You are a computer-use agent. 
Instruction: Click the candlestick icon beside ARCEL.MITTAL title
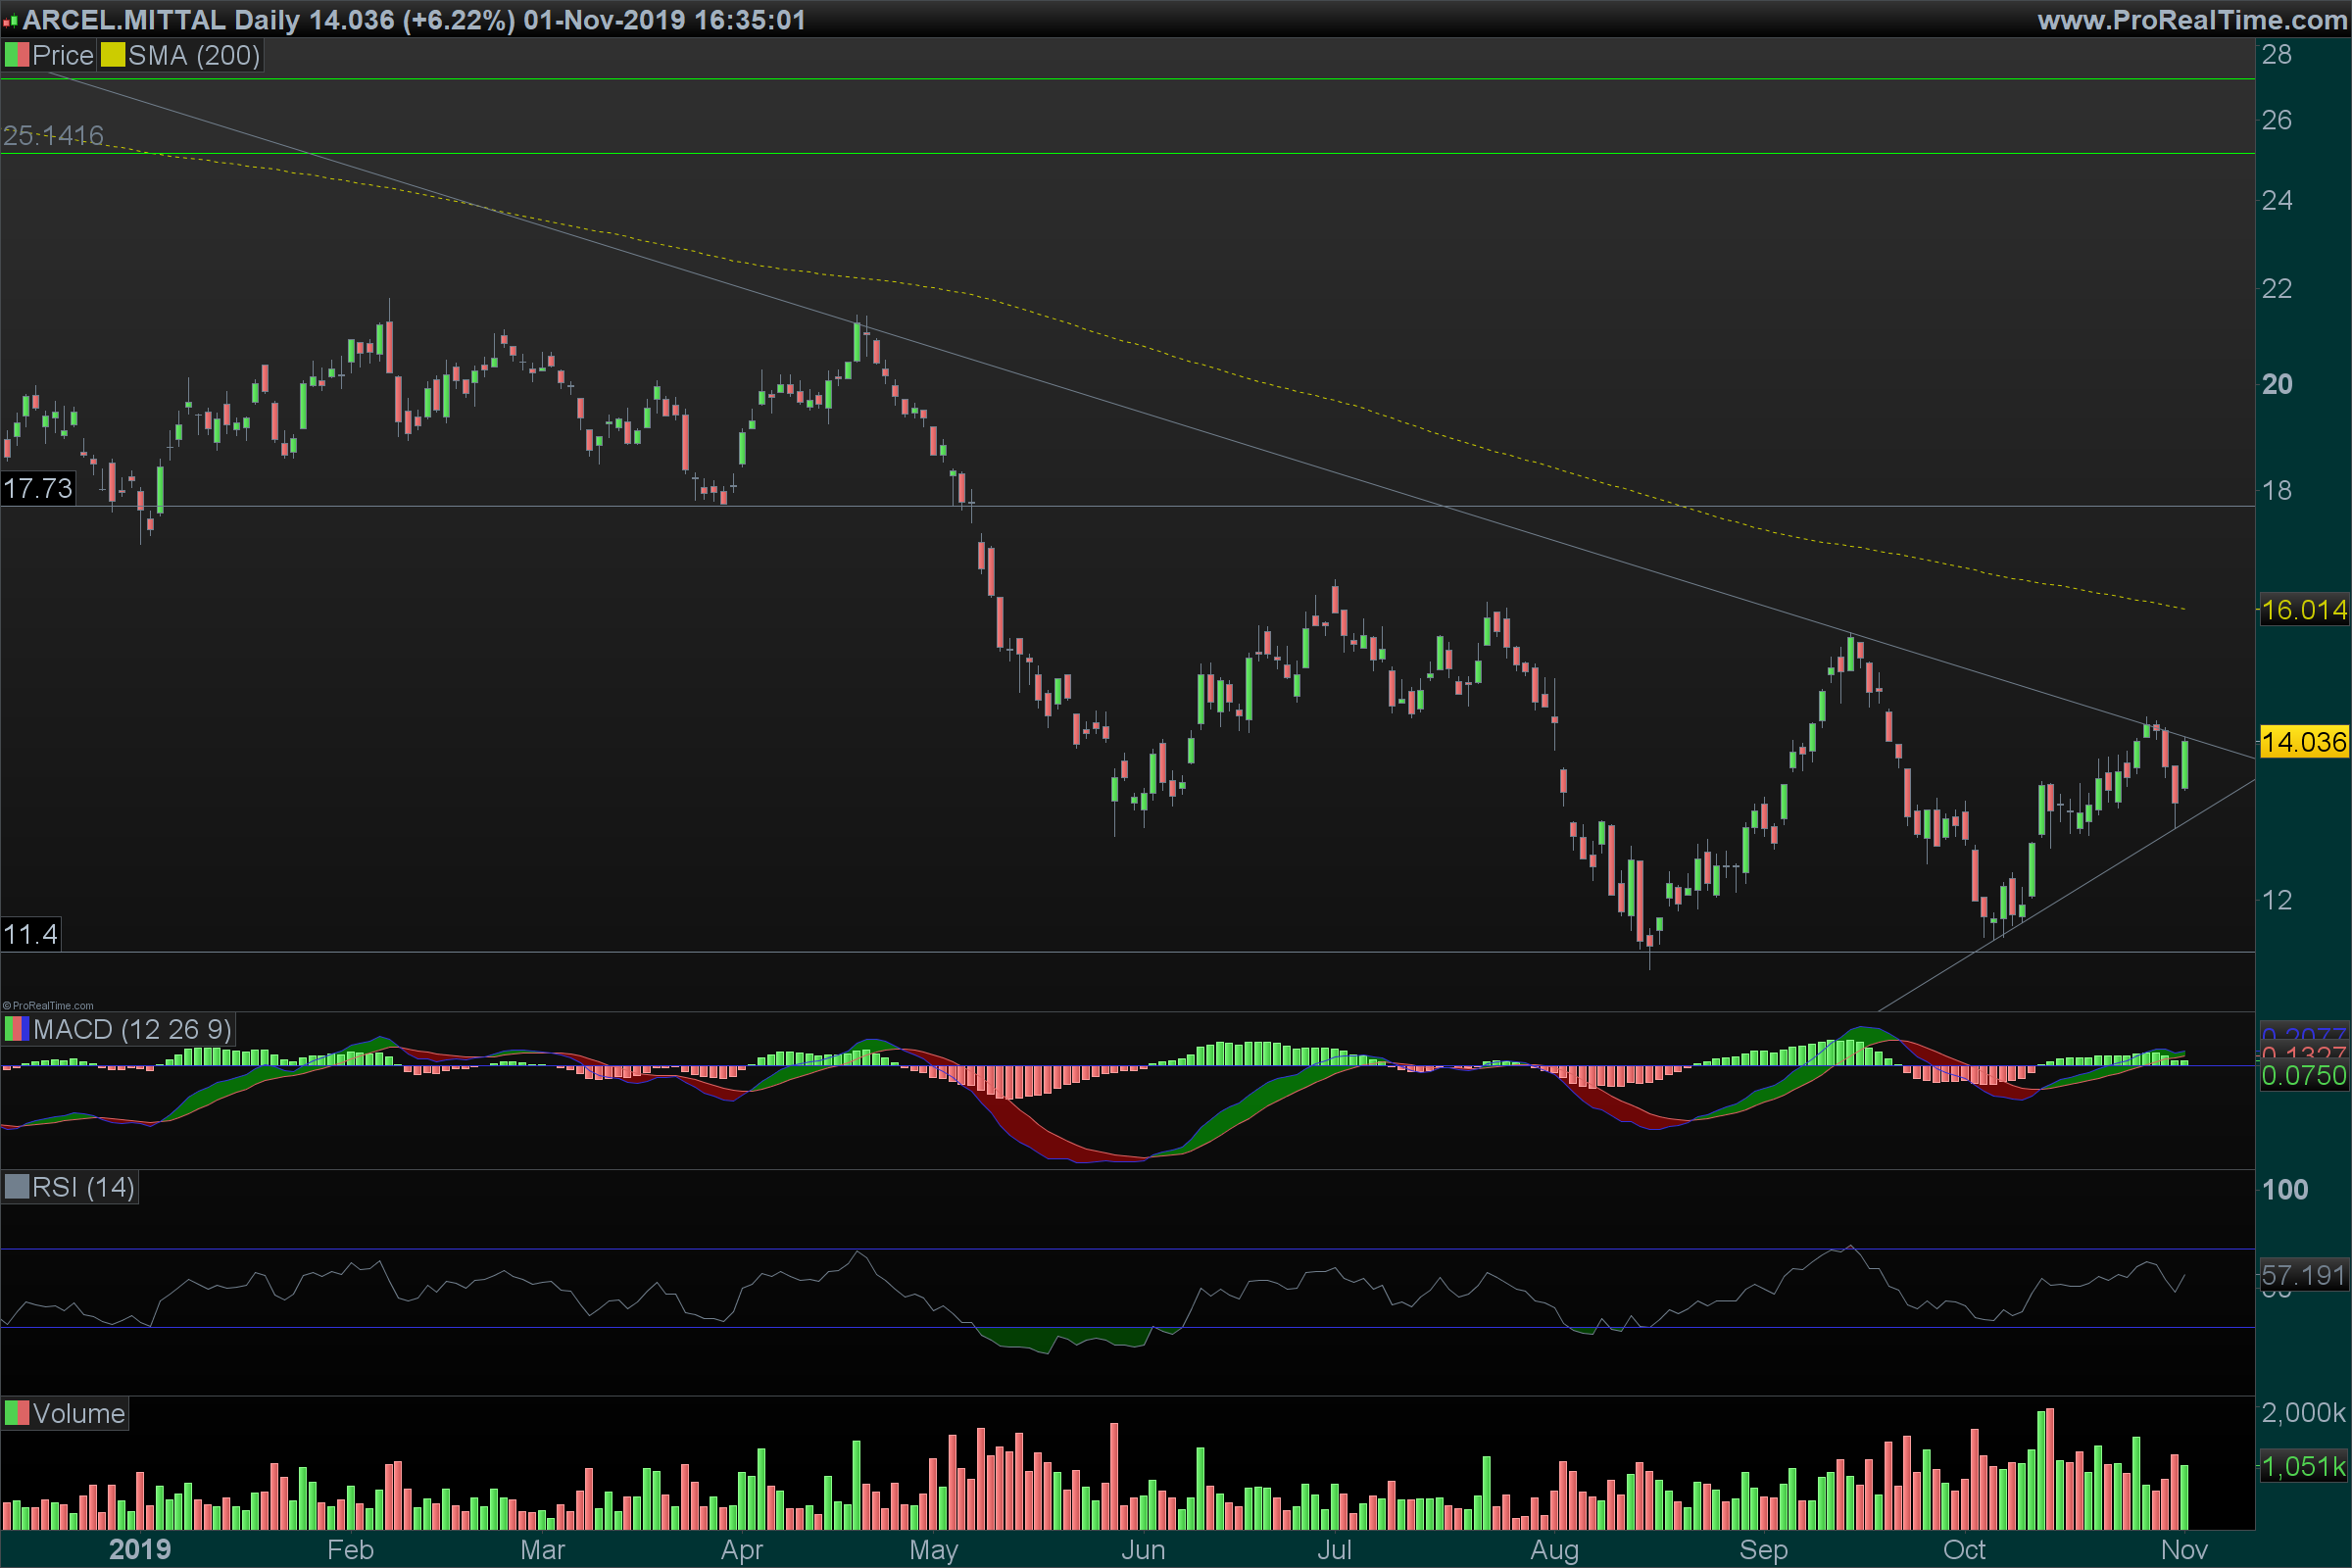point(10,20)
